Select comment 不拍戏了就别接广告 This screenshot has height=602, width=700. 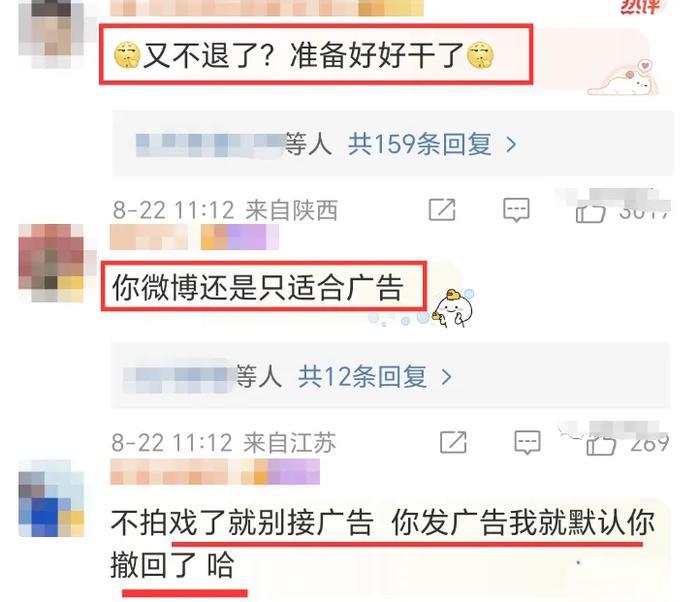tap(383, 543)
